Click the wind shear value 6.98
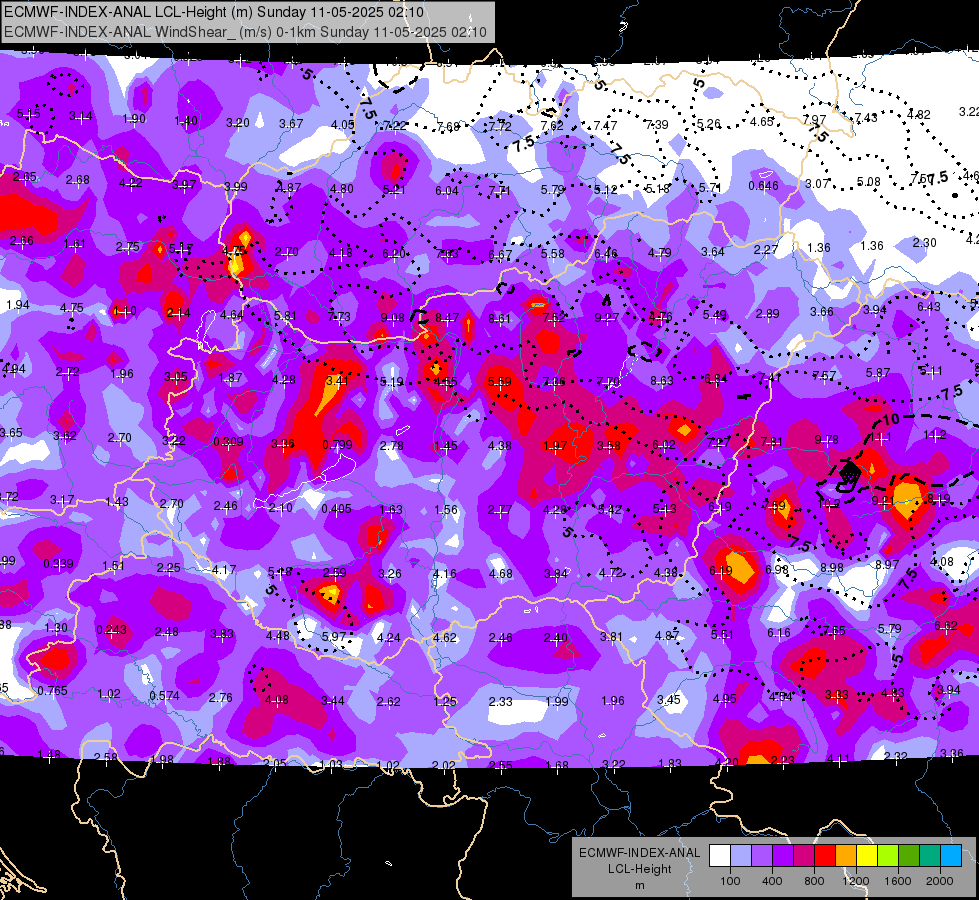979x900 pixels. pos(777,569)
